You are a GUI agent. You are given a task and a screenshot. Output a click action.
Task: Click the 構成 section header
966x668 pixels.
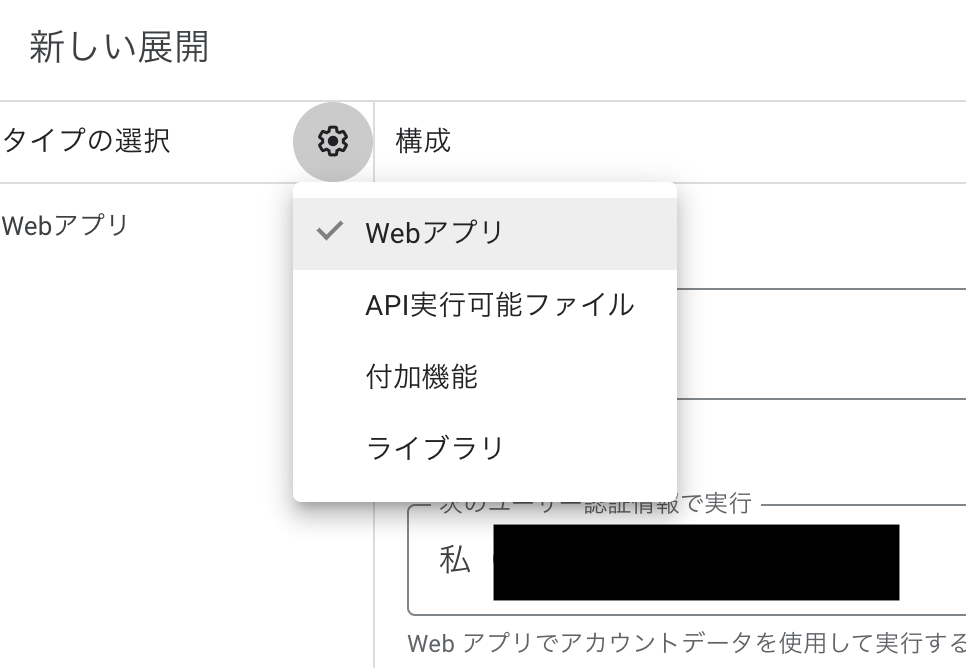[x=423, y=141]
